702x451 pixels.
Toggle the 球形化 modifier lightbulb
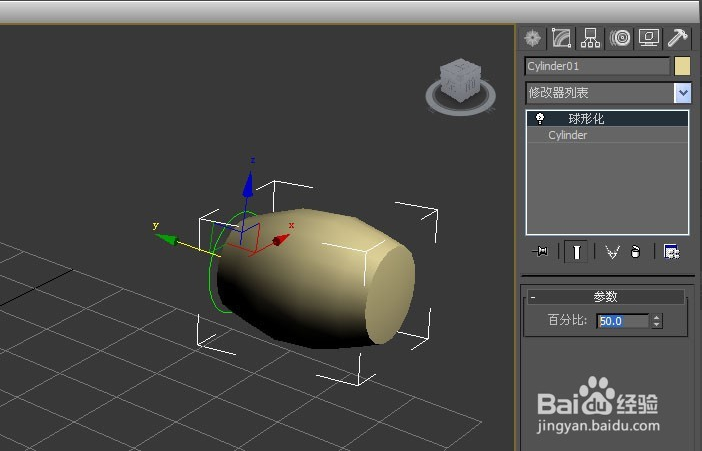click(x=540, y=118)
